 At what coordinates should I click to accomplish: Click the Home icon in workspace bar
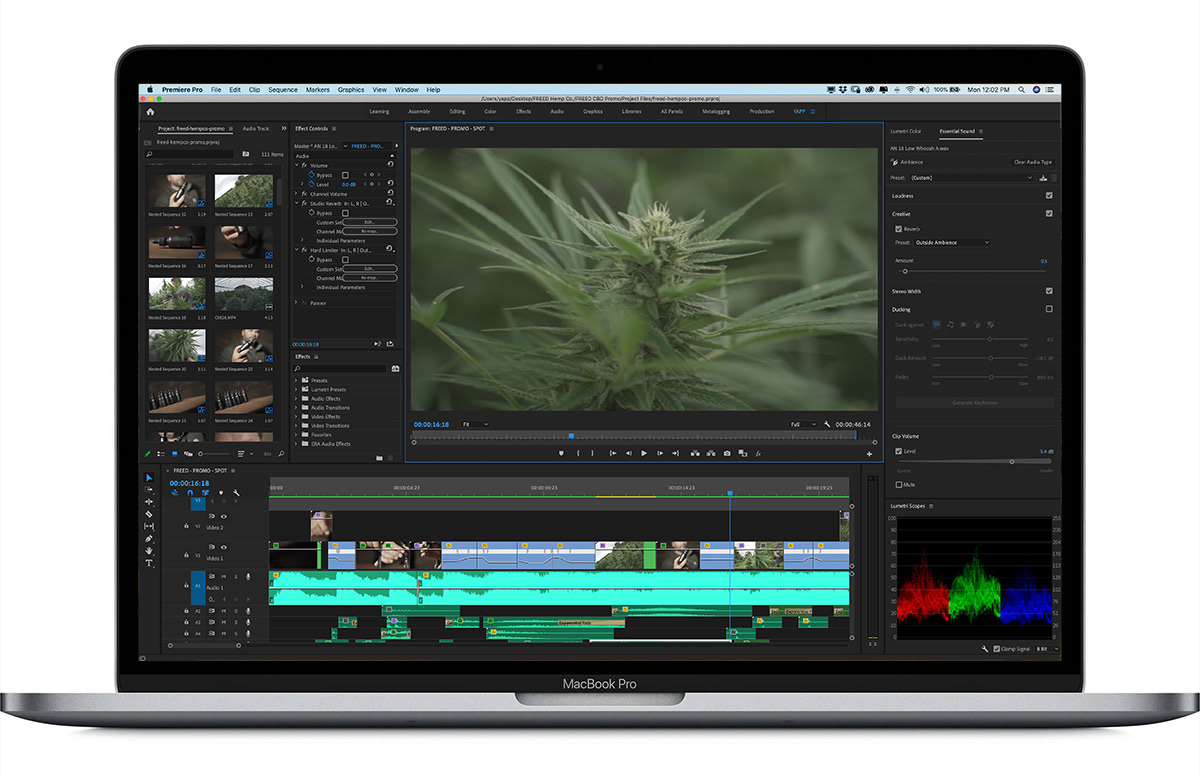(150, 111)
